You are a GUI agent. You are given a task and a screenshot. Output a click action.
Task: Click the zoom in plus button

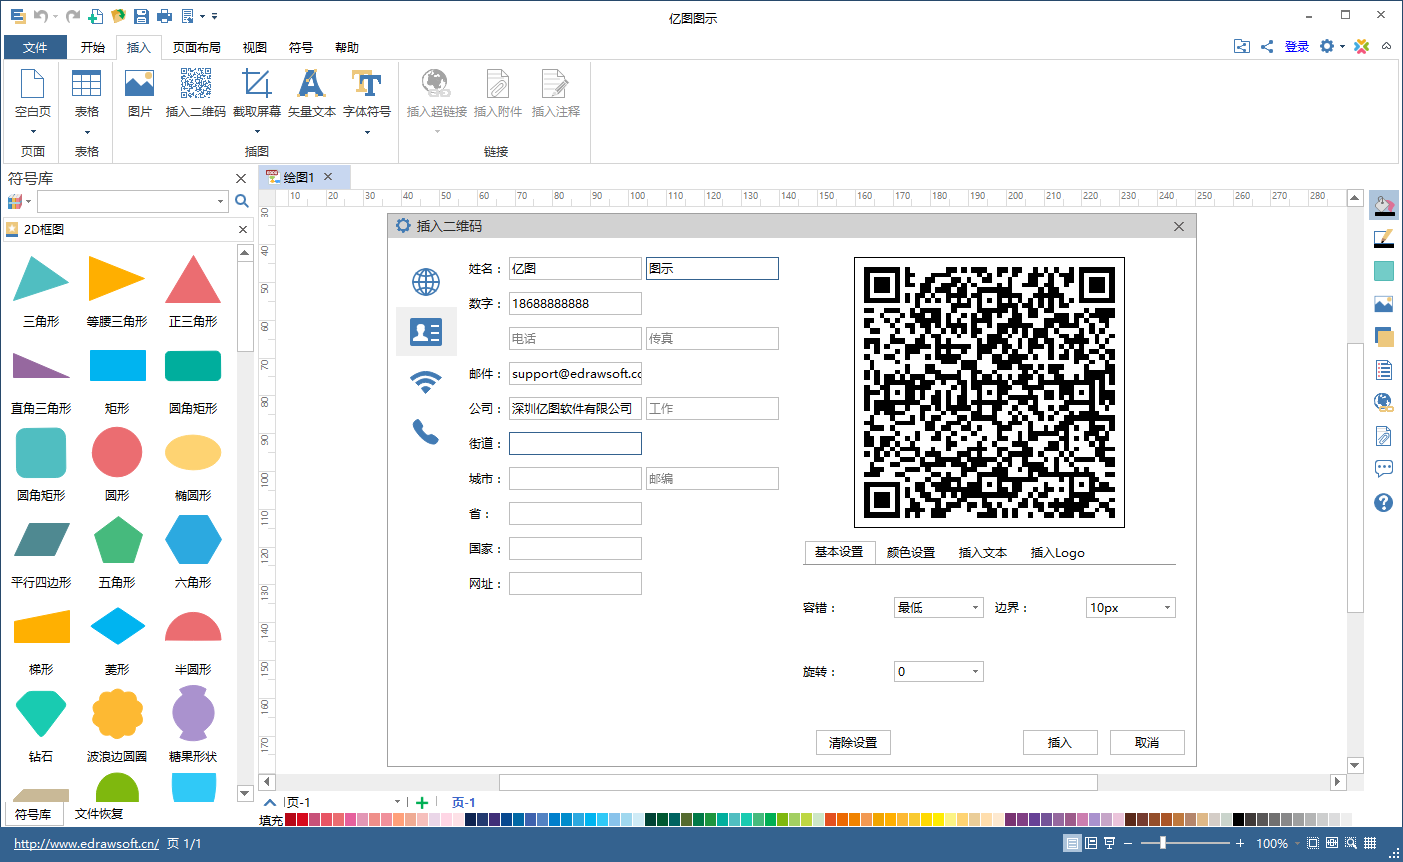[x=1240, y=843]
